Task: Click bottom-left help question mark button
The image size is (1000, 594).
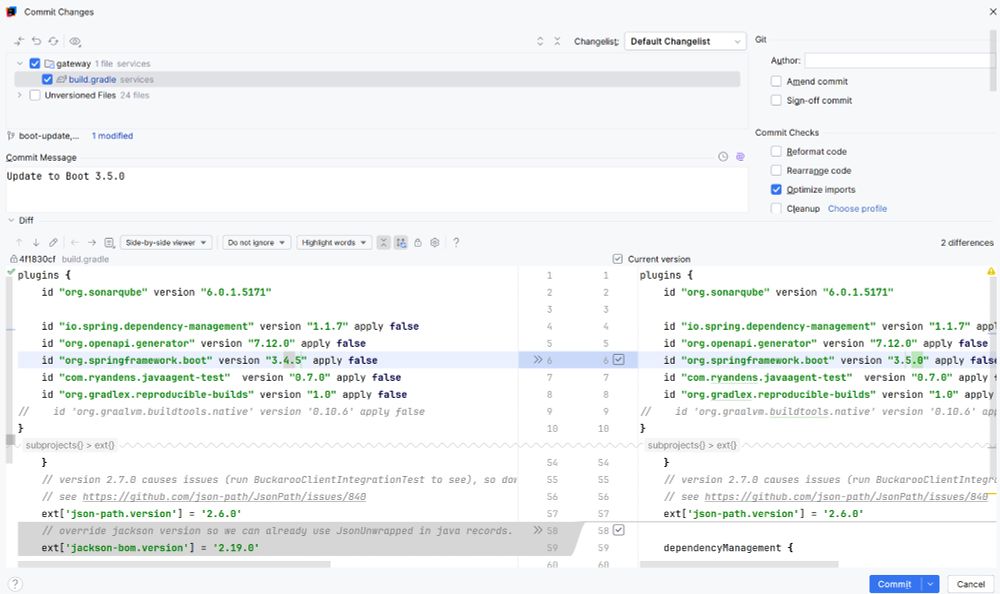Action: 15,584
